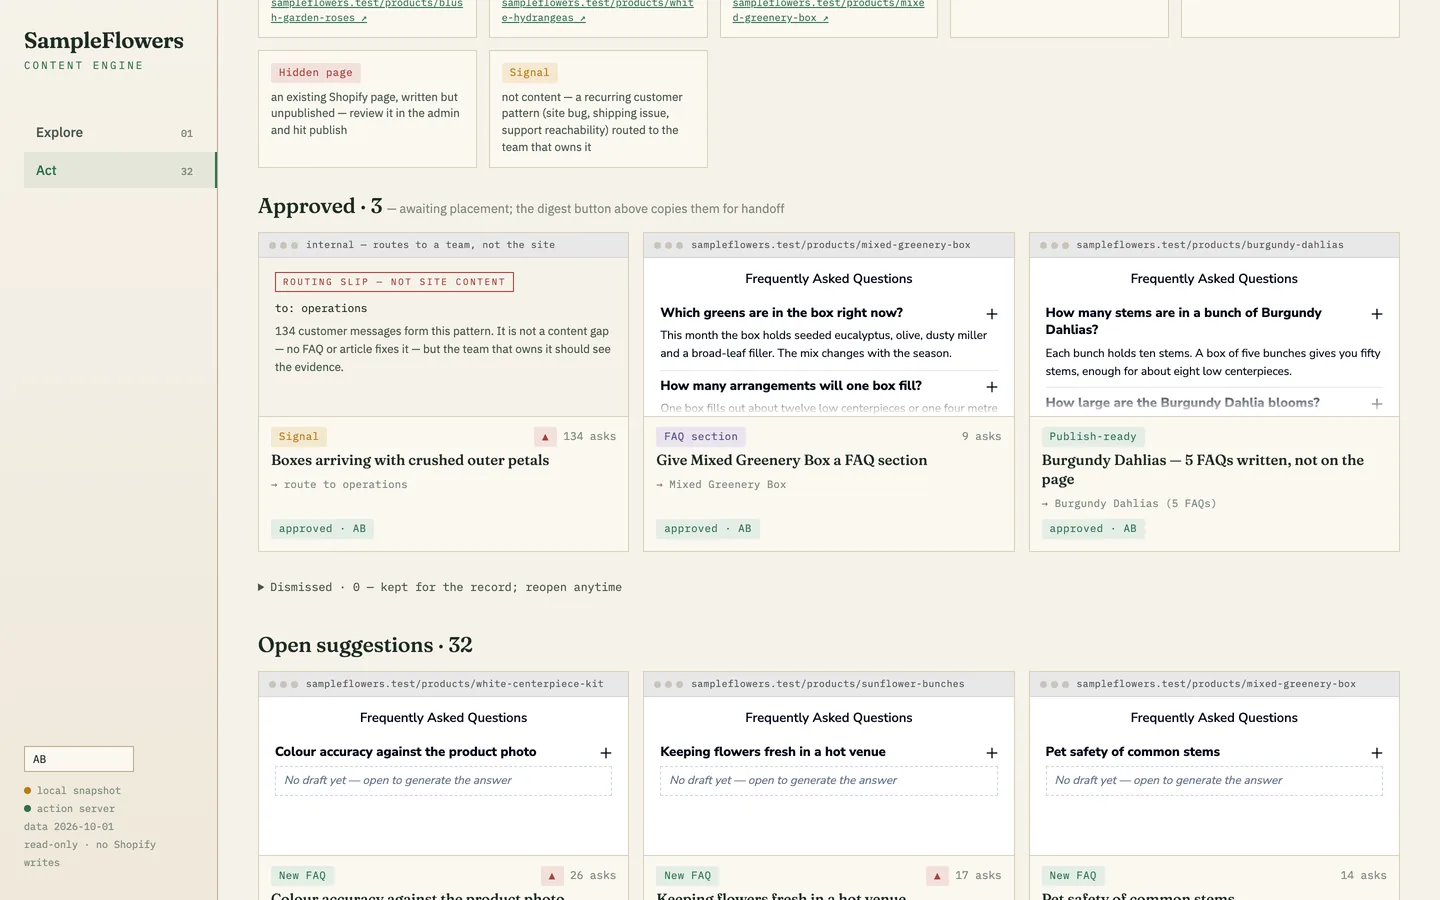Click the Signal tag in the top legend card

(x=530, y=73)
